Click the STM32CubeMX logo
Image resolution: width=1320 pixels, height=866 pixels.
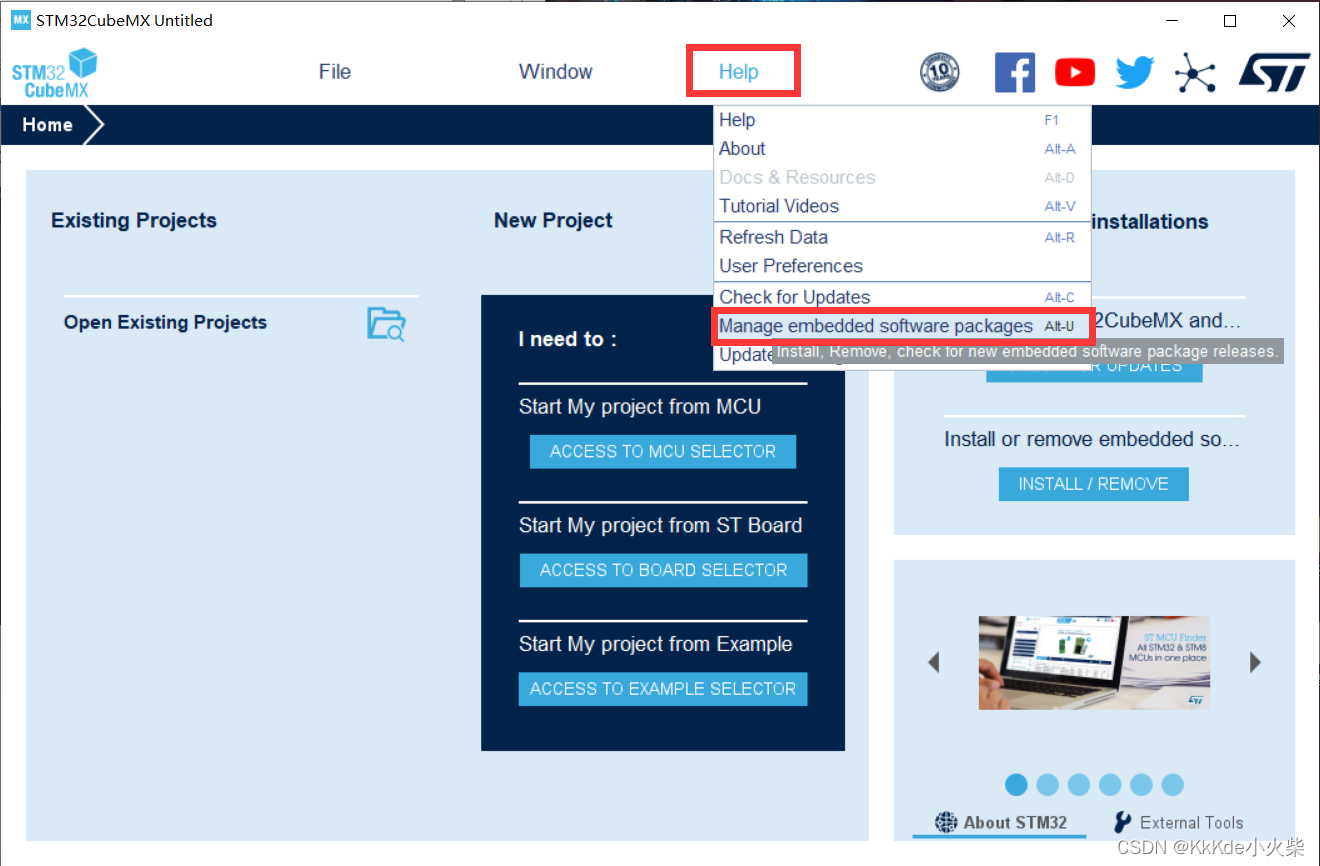[x=54, y=73]
